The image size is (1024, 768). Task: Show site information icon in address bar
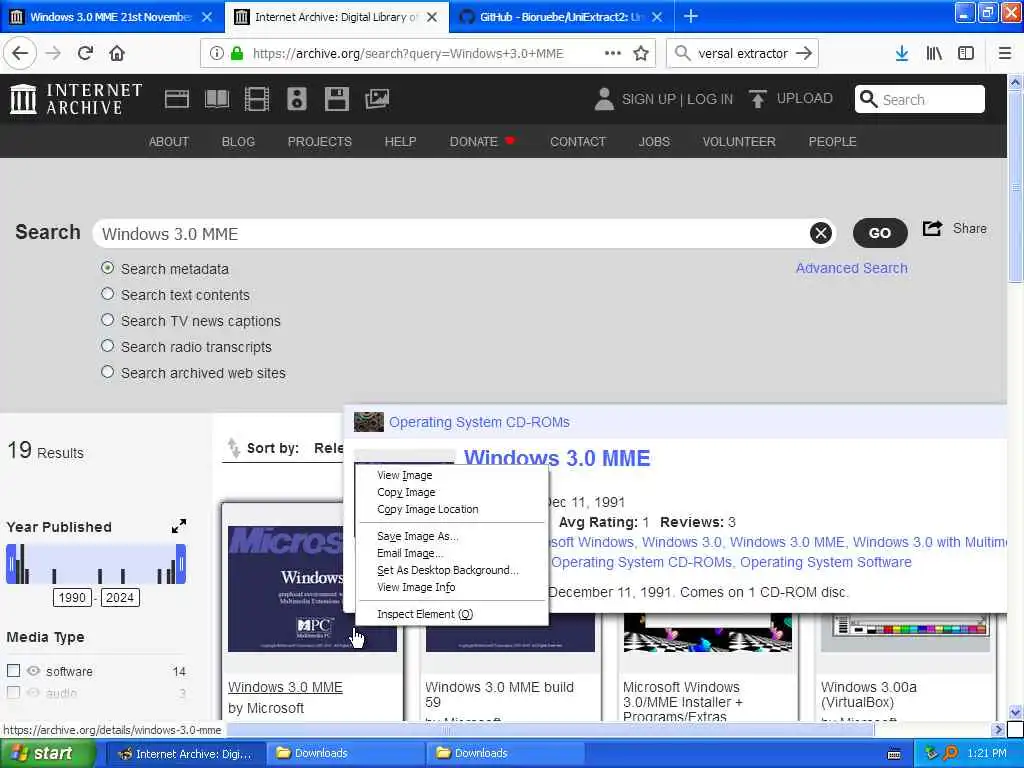tap(216, 54)
